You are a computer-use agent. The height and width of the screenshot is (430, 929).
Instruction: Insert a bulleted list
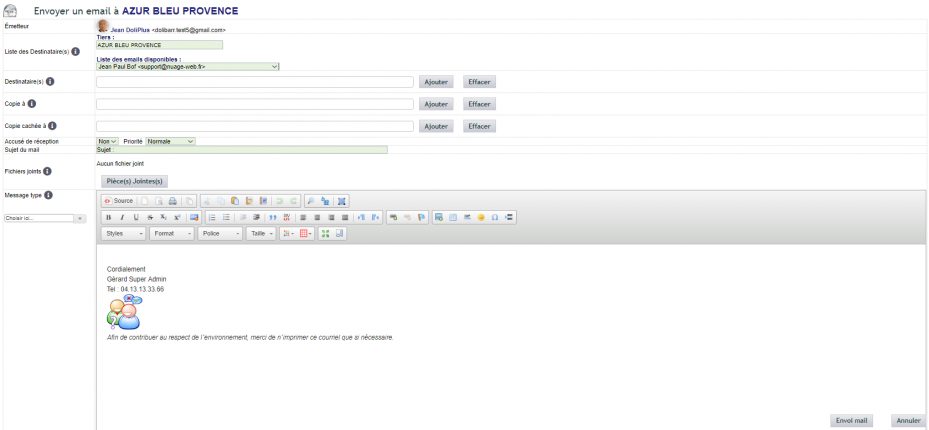(x=226, y=217)
